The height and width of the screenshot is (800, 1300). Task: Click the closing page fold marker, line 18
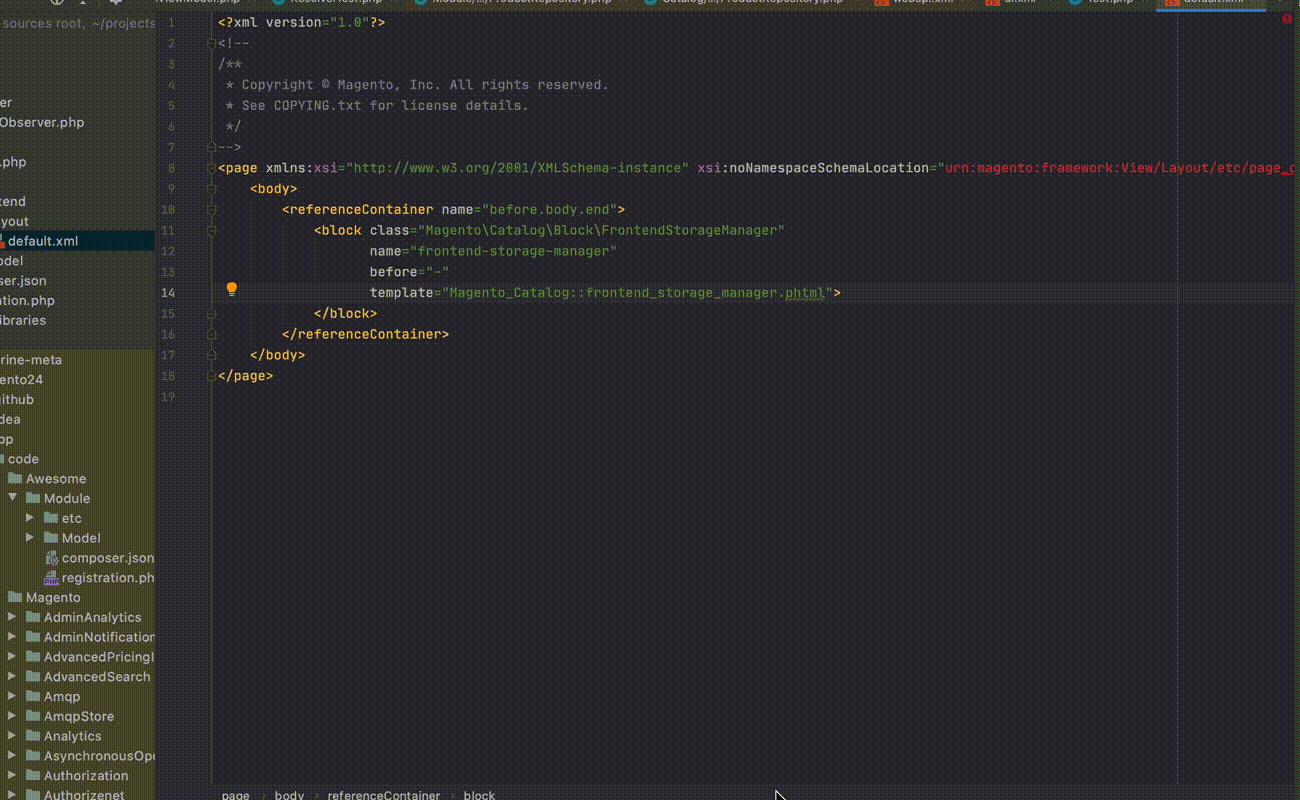pyautogui.click(x=211, y=376)
